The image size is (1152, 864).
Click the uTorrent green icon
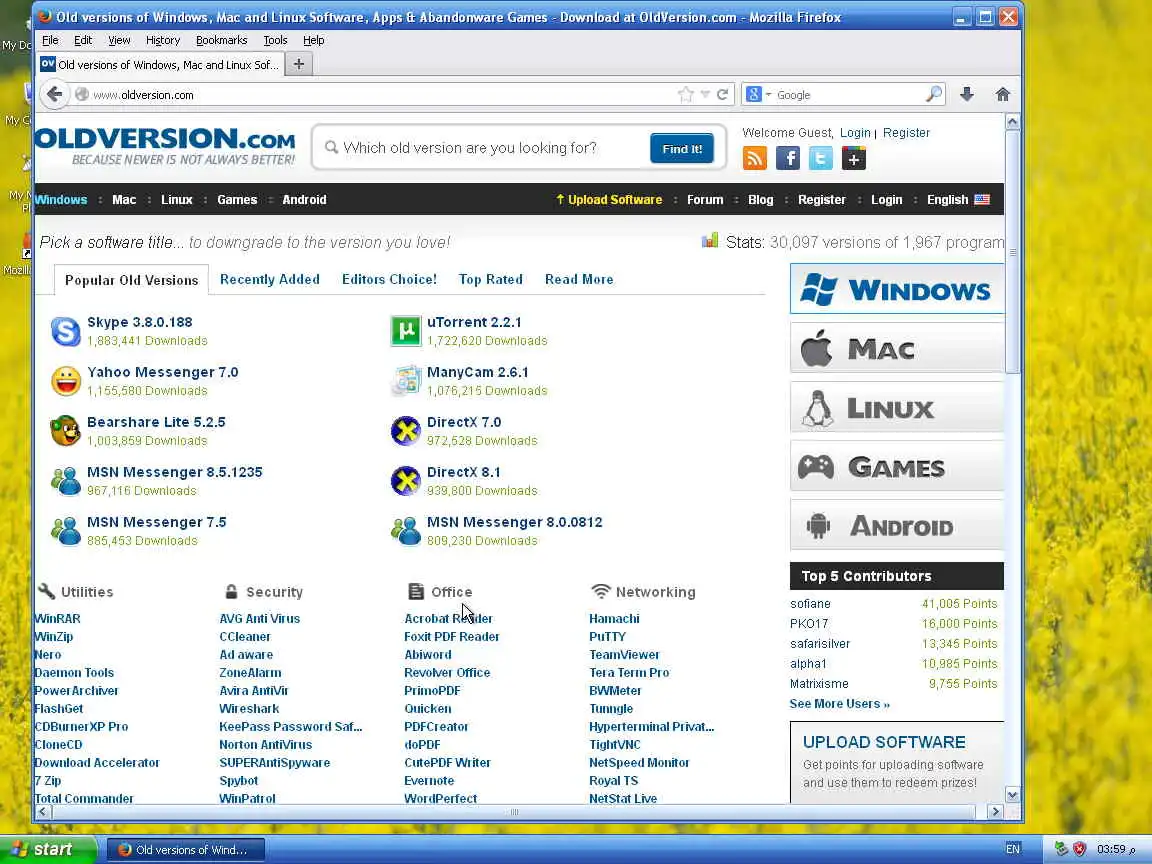pos(406,331)
